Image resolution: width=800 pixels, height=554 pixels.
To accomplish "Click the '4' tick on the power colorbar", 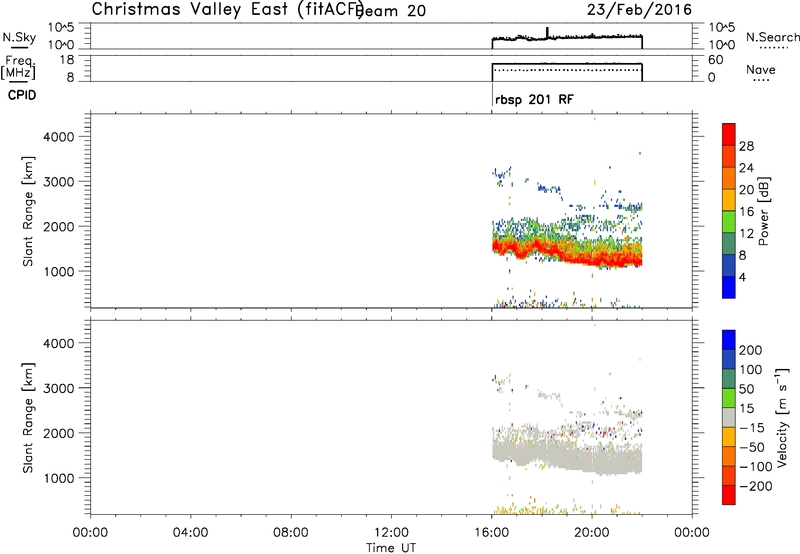I will 742,277.
